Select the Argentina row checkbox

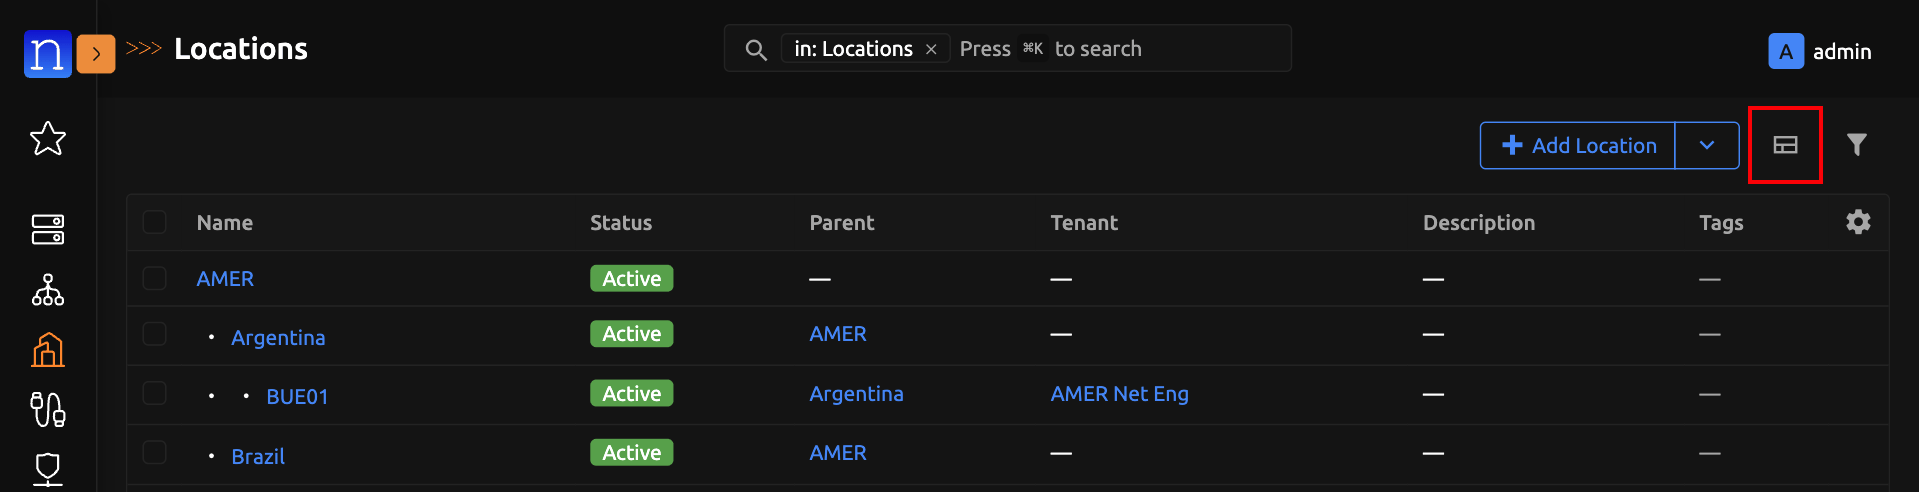(155, 334)
